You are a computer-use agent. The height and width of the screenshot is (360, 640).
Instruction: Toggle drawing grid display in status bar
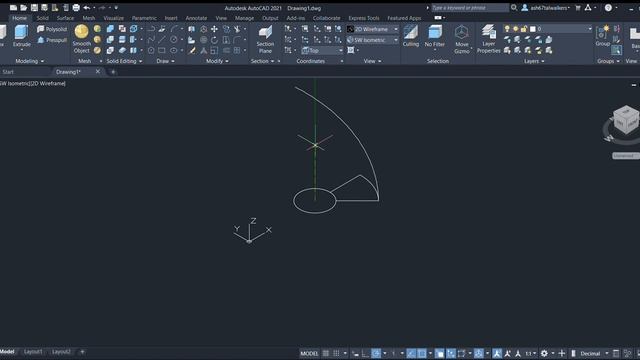[x=326, y=353]
